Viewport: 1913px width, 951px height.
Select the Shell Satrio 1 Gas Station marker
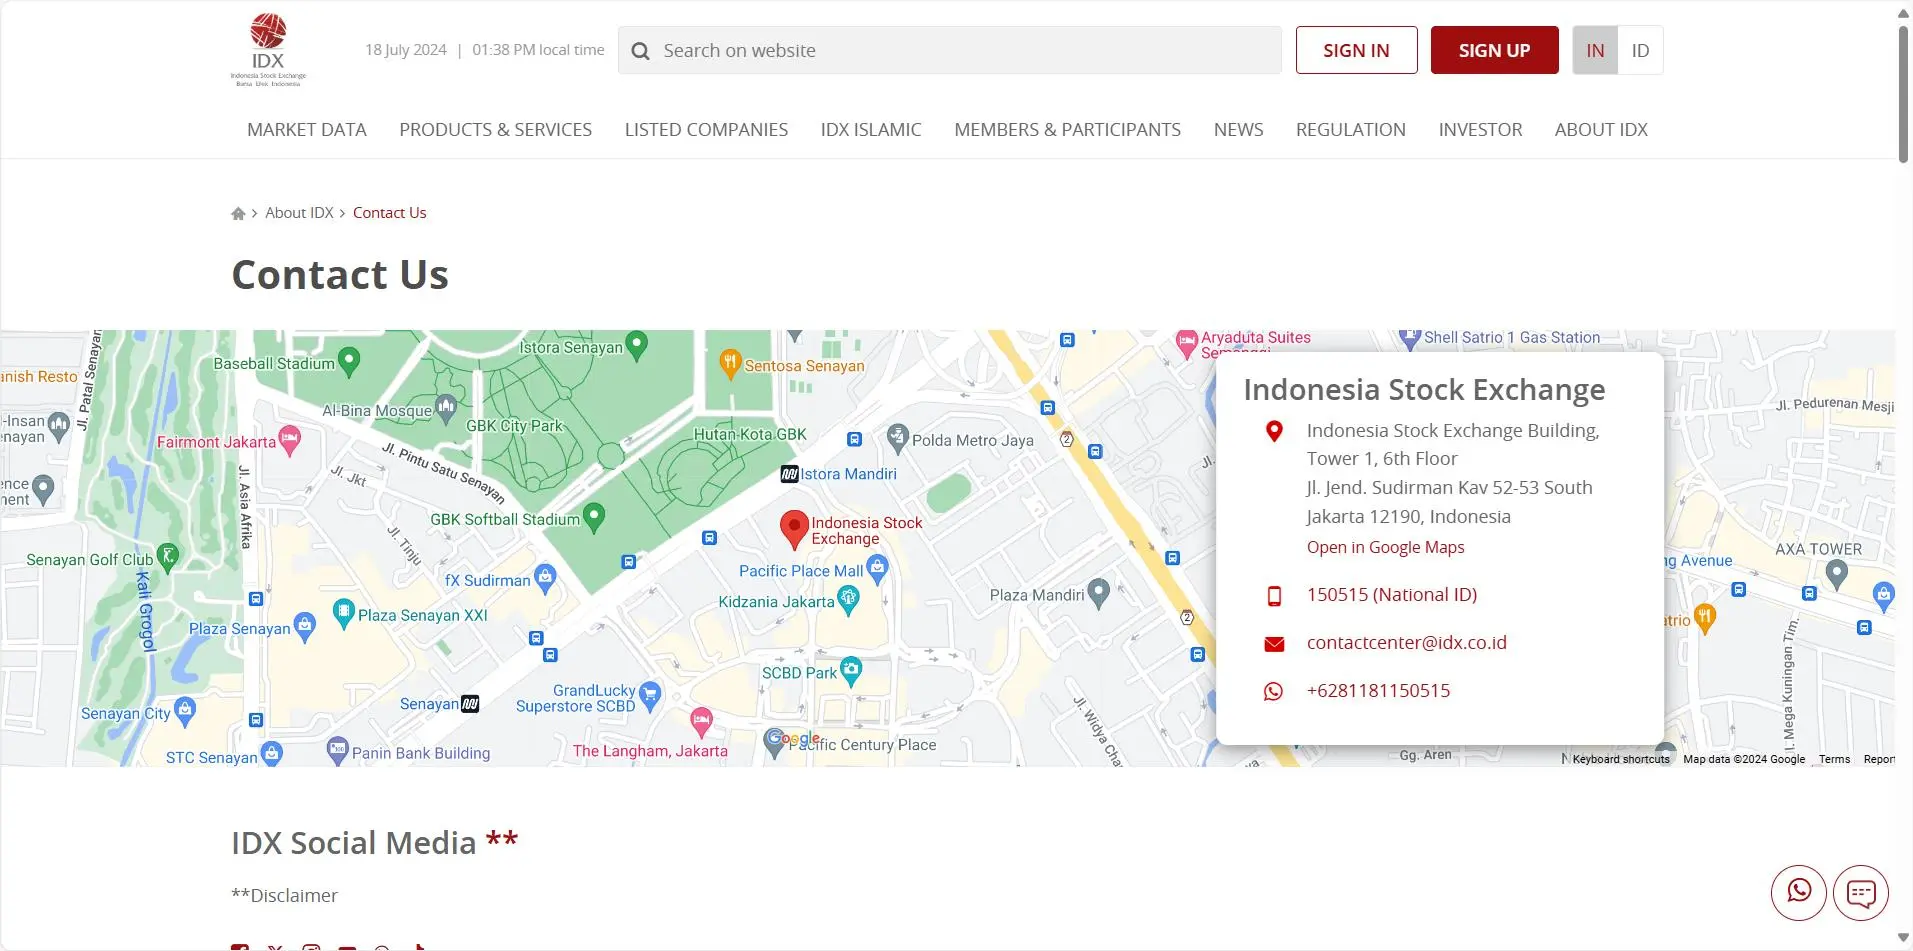point(1410,339)
